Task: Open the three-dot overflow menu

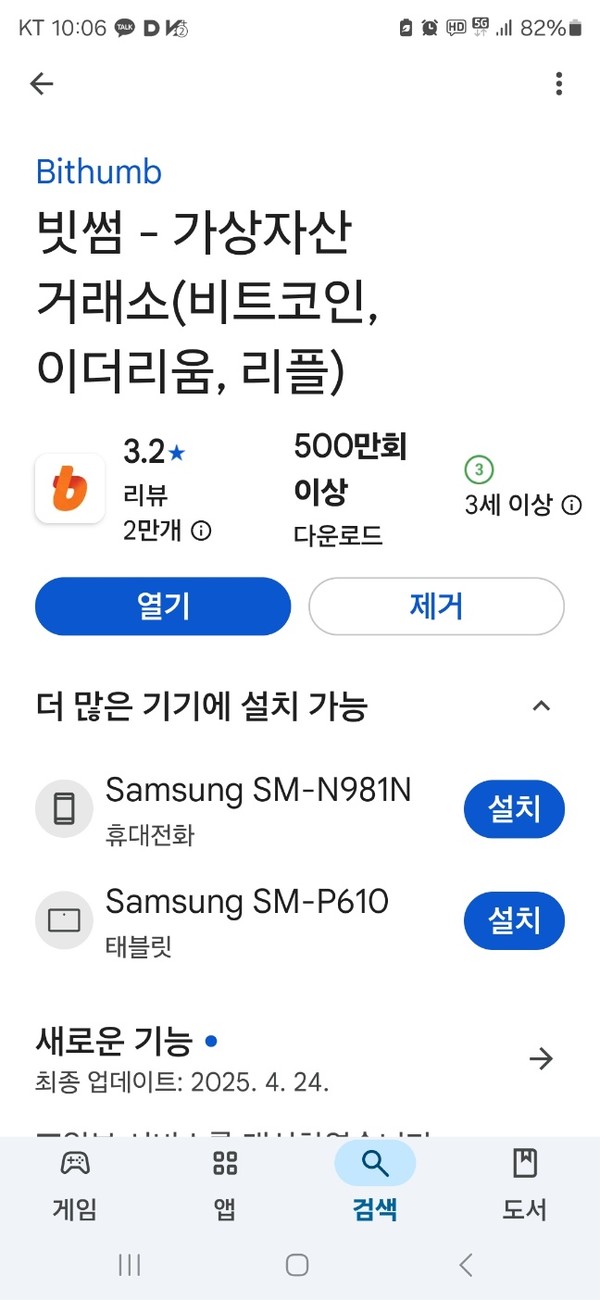Action: pos(559,84)
